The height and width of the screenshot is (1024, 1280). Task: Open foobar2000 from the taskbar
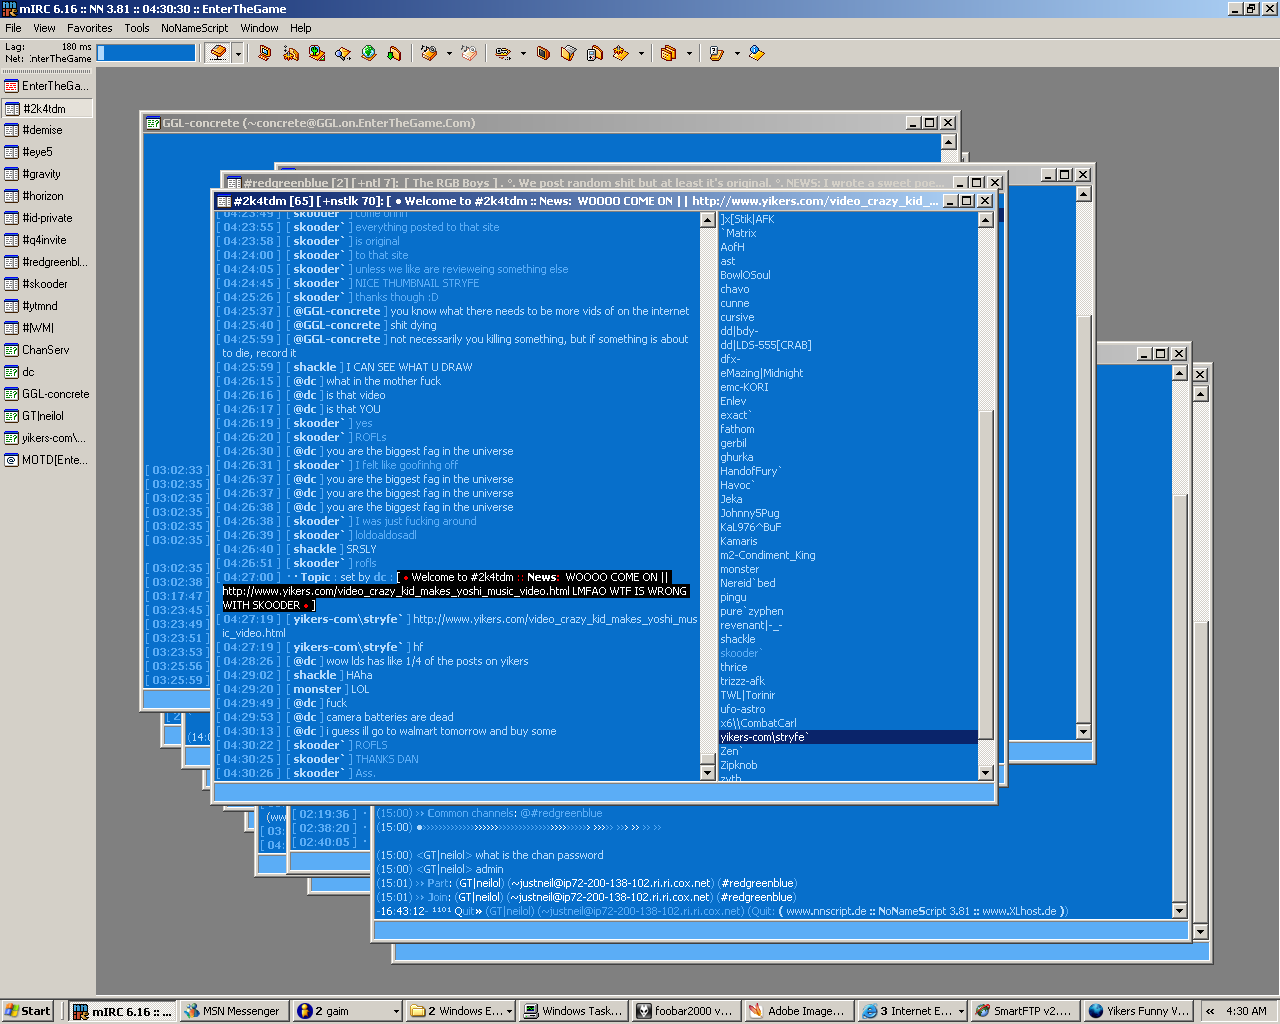(685, 1011)
